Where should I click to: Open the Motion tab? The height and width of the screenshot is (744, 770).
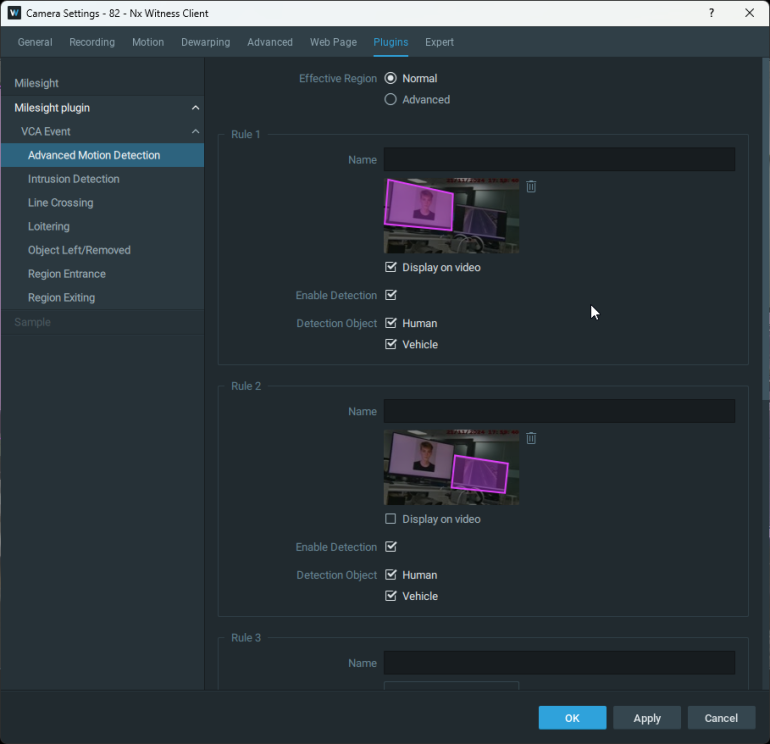tap(148, 42)
